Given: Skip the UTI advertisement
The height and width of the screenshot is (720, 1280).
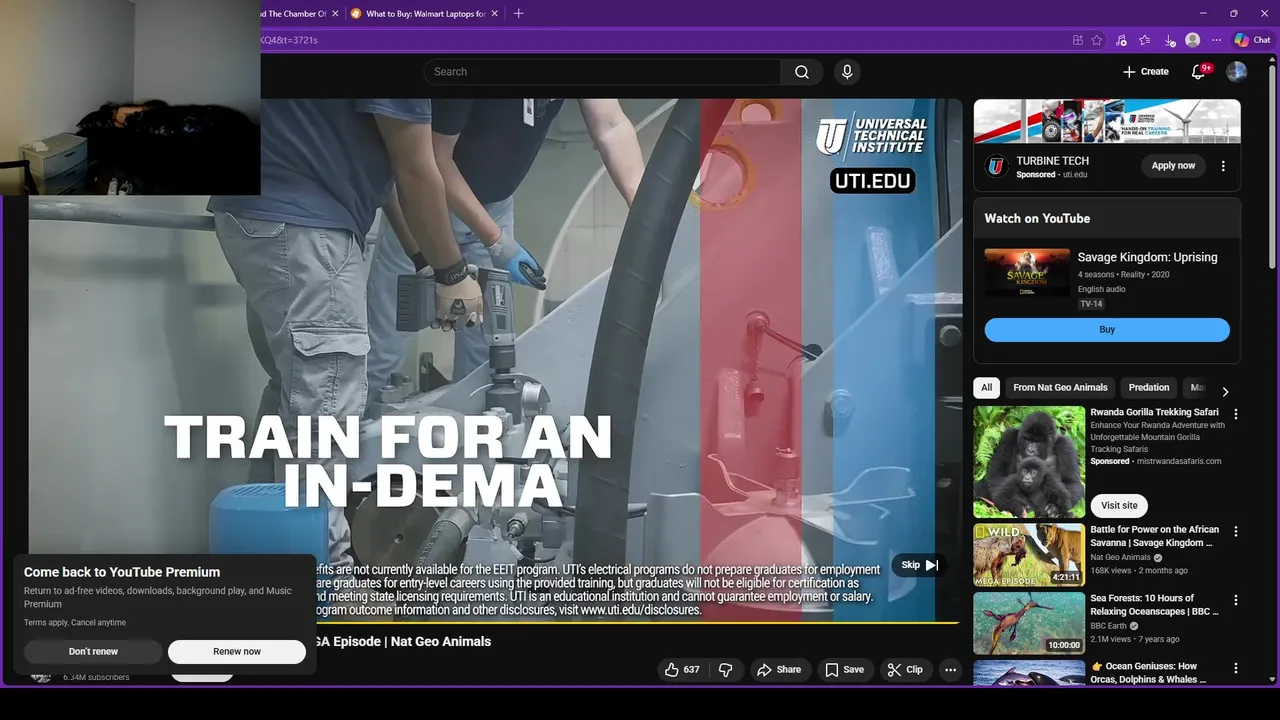Looking at the screenshot, I should (x=918, y=565).
